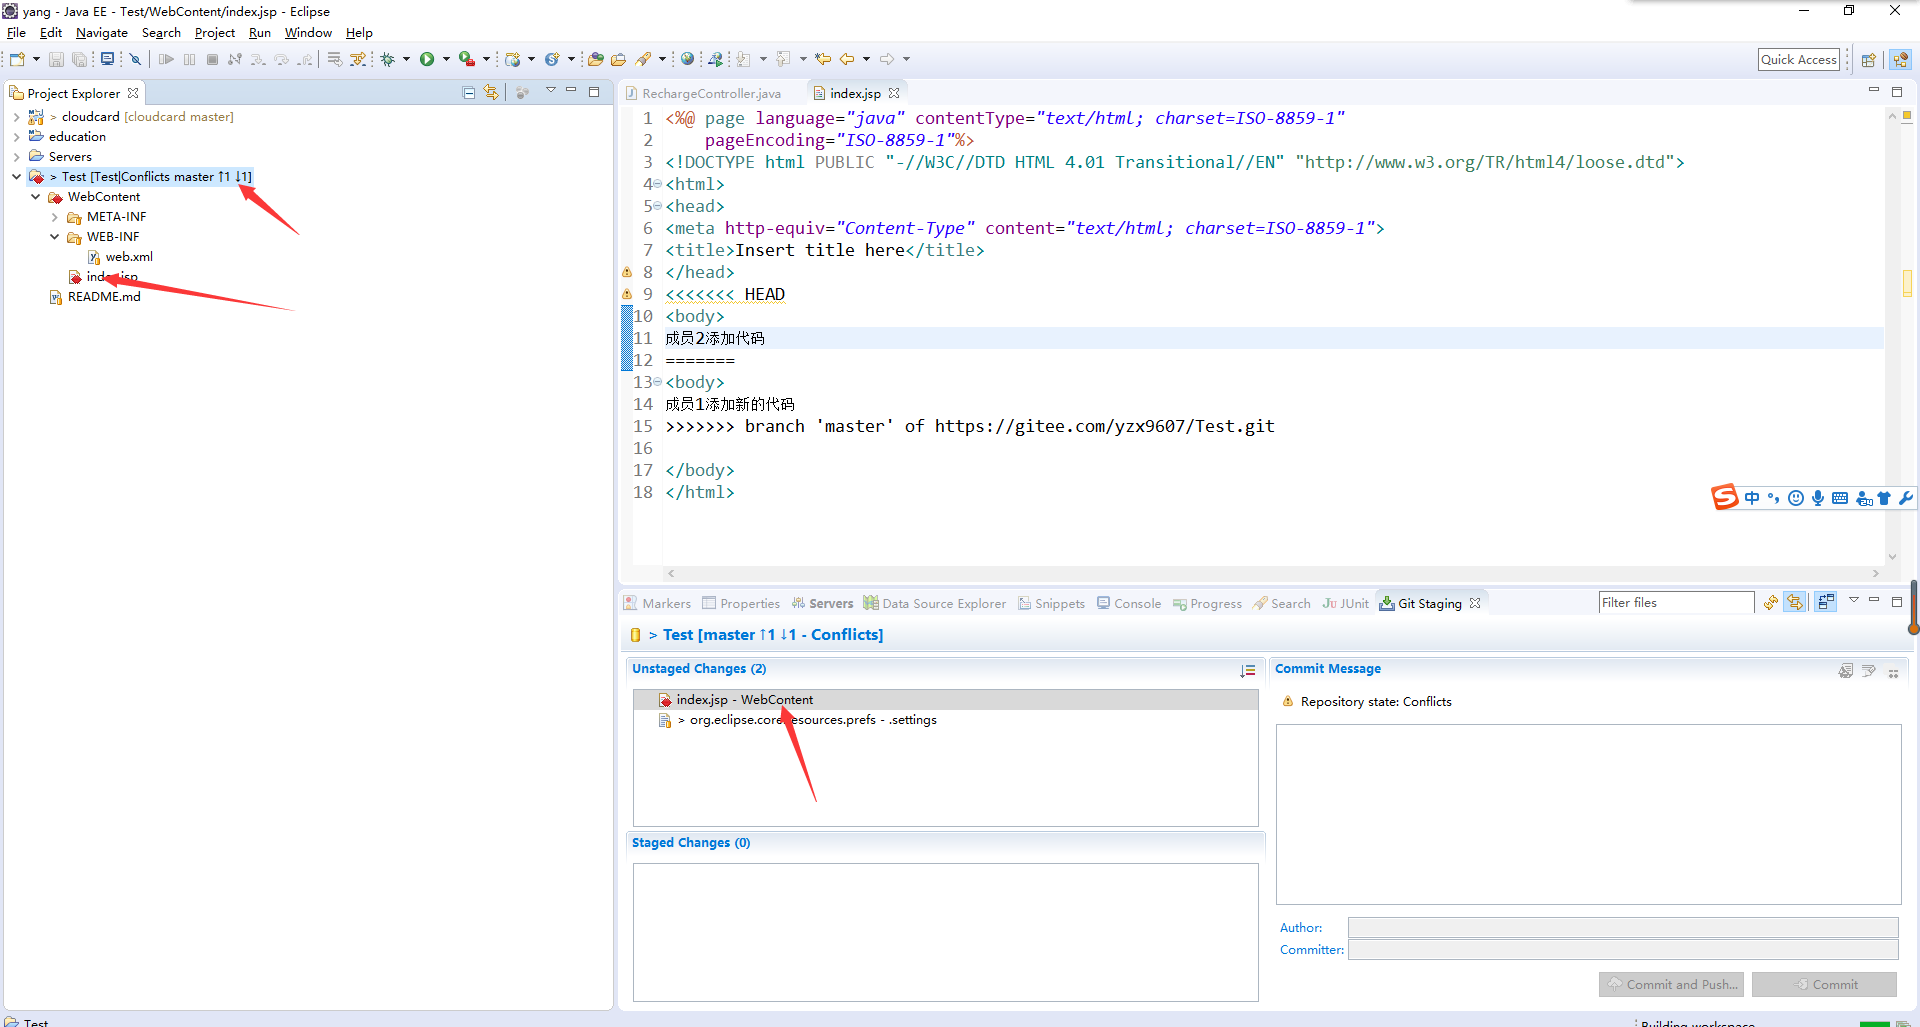The image size is (1920, 1027).
Task: Toggle Use Step Filters
Action: pyautogui.click(x=357, y=59)
